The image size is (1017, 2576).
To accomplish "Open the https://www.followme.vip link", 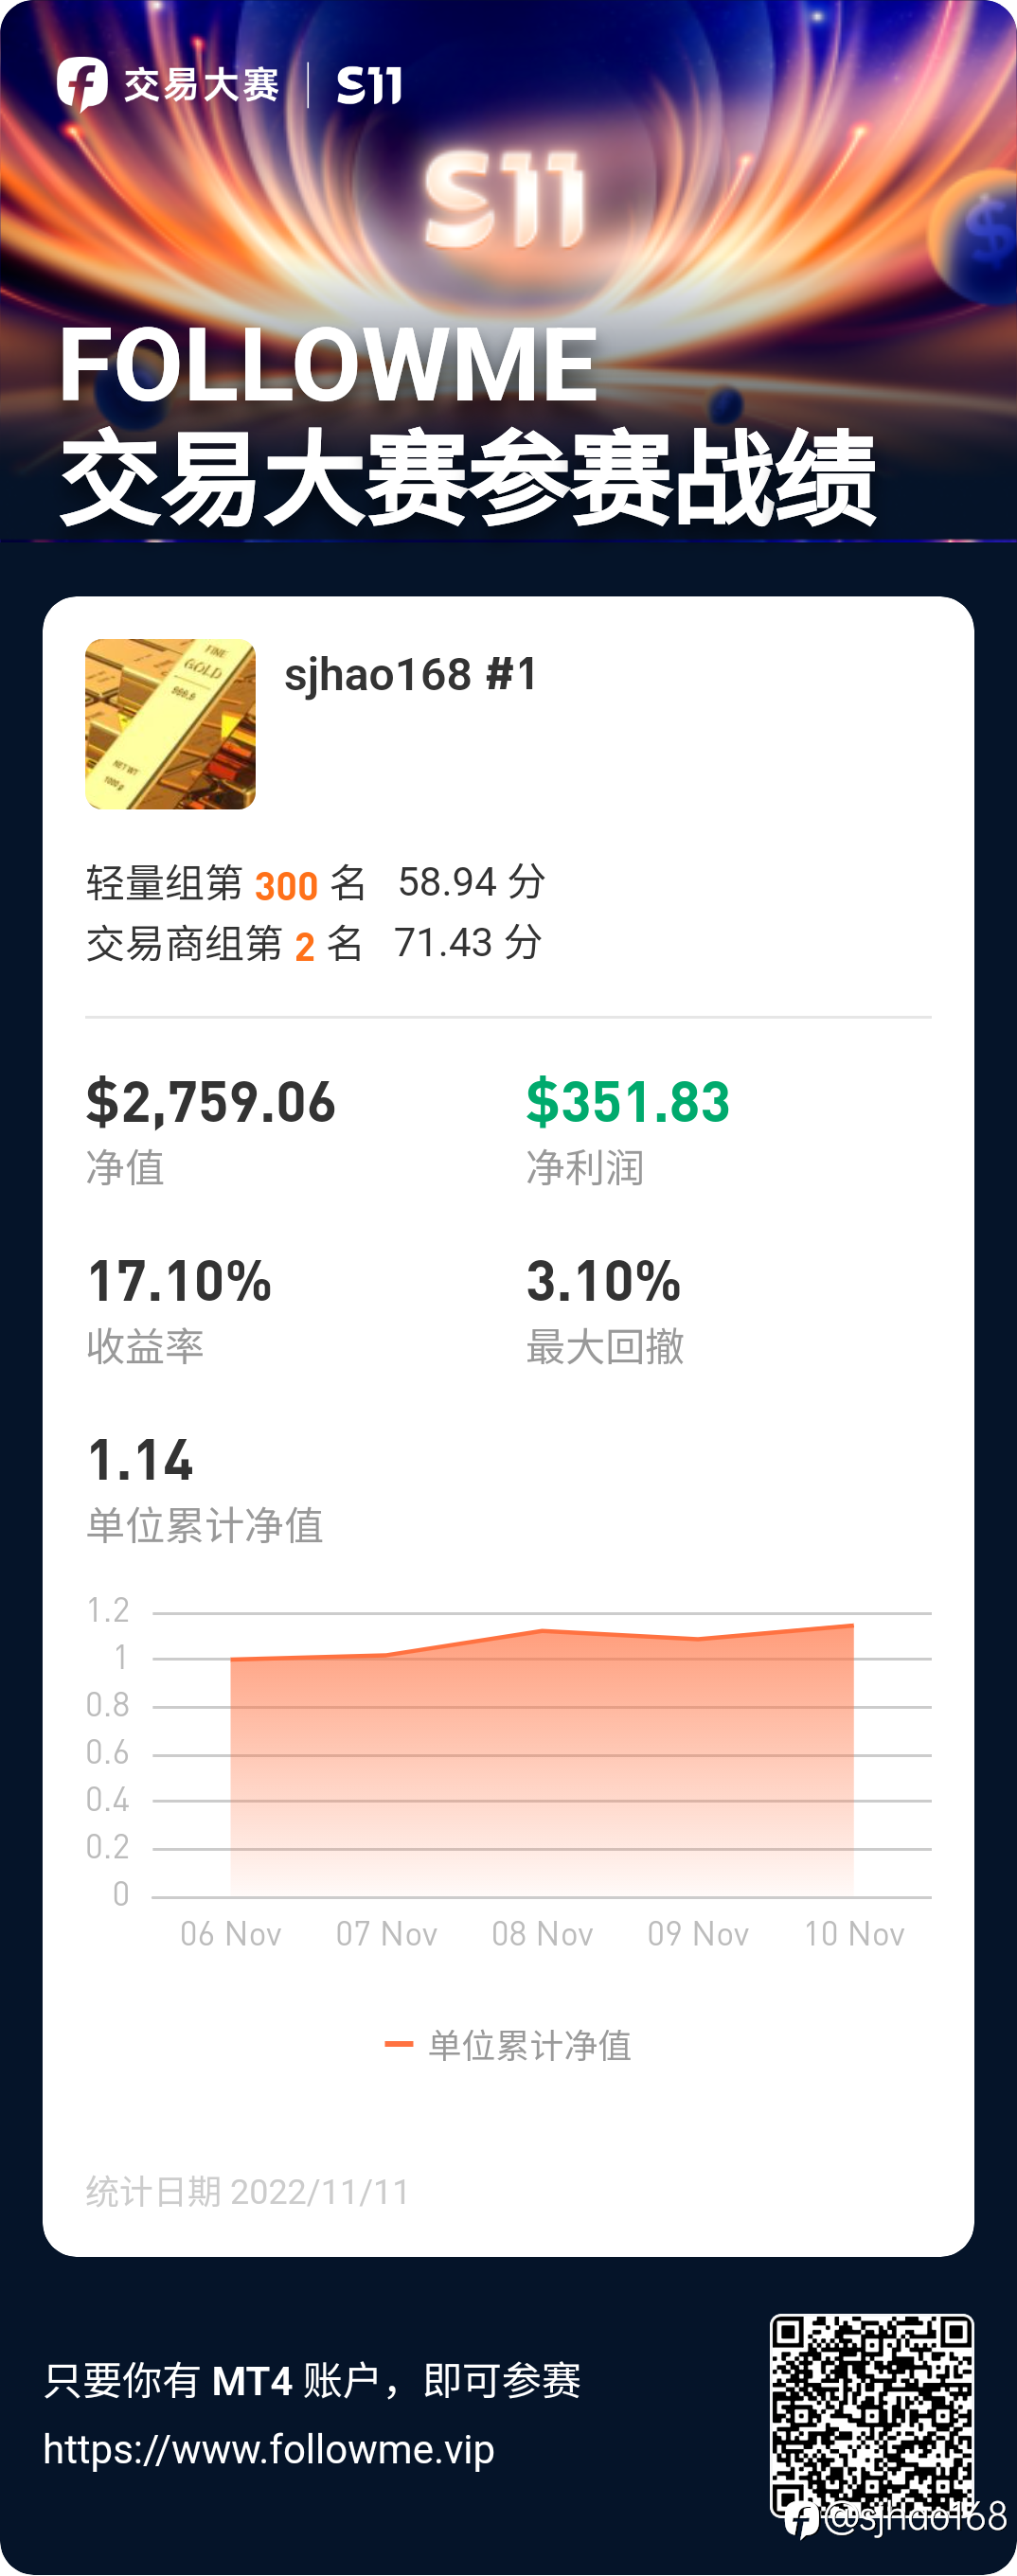I will [269, 2450].
